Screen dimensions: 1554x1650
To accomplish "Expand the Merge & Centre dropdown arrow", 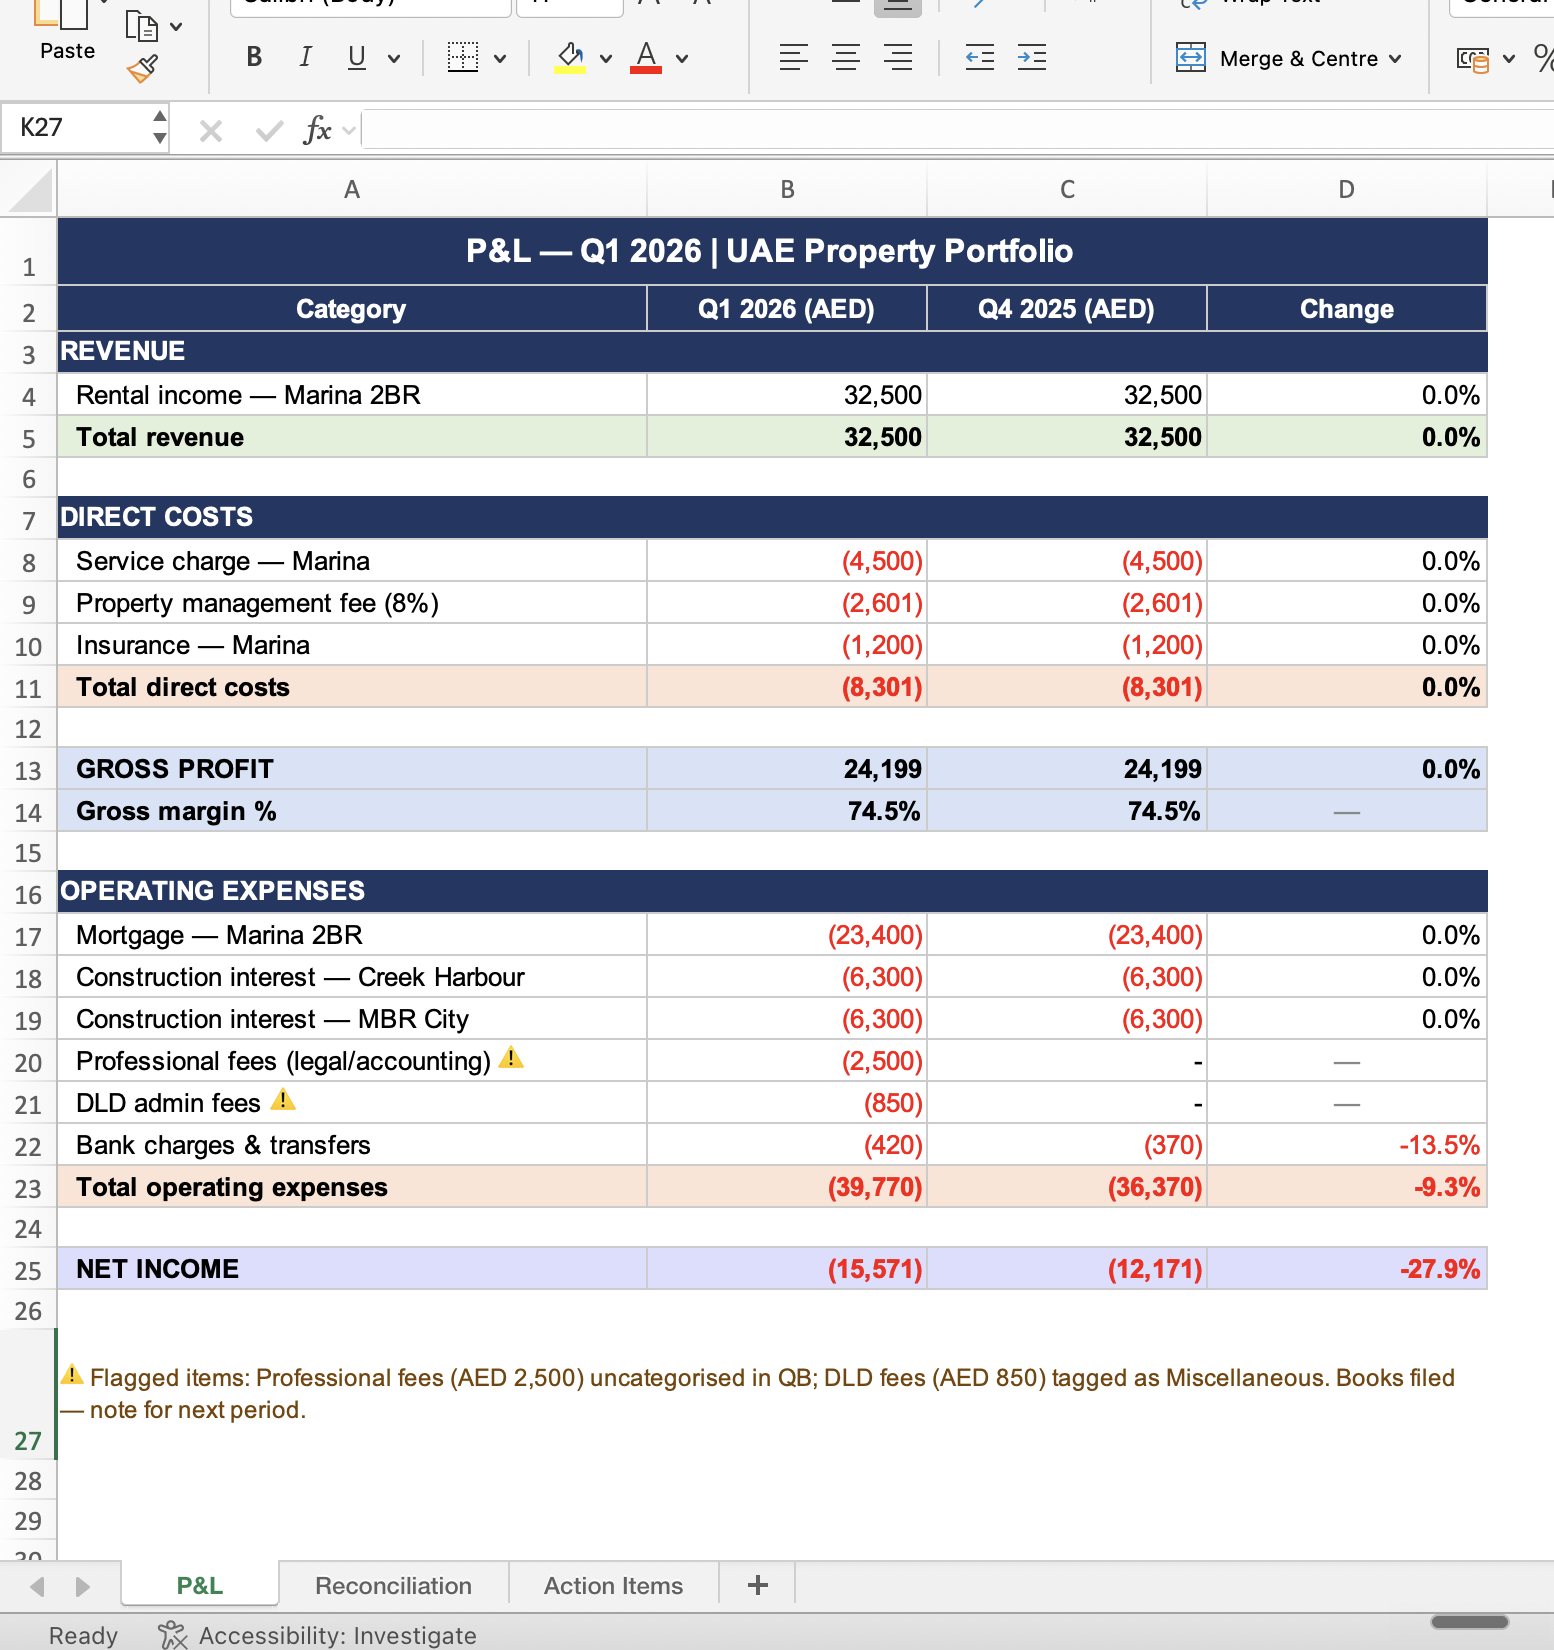I will click(1395, 59).
